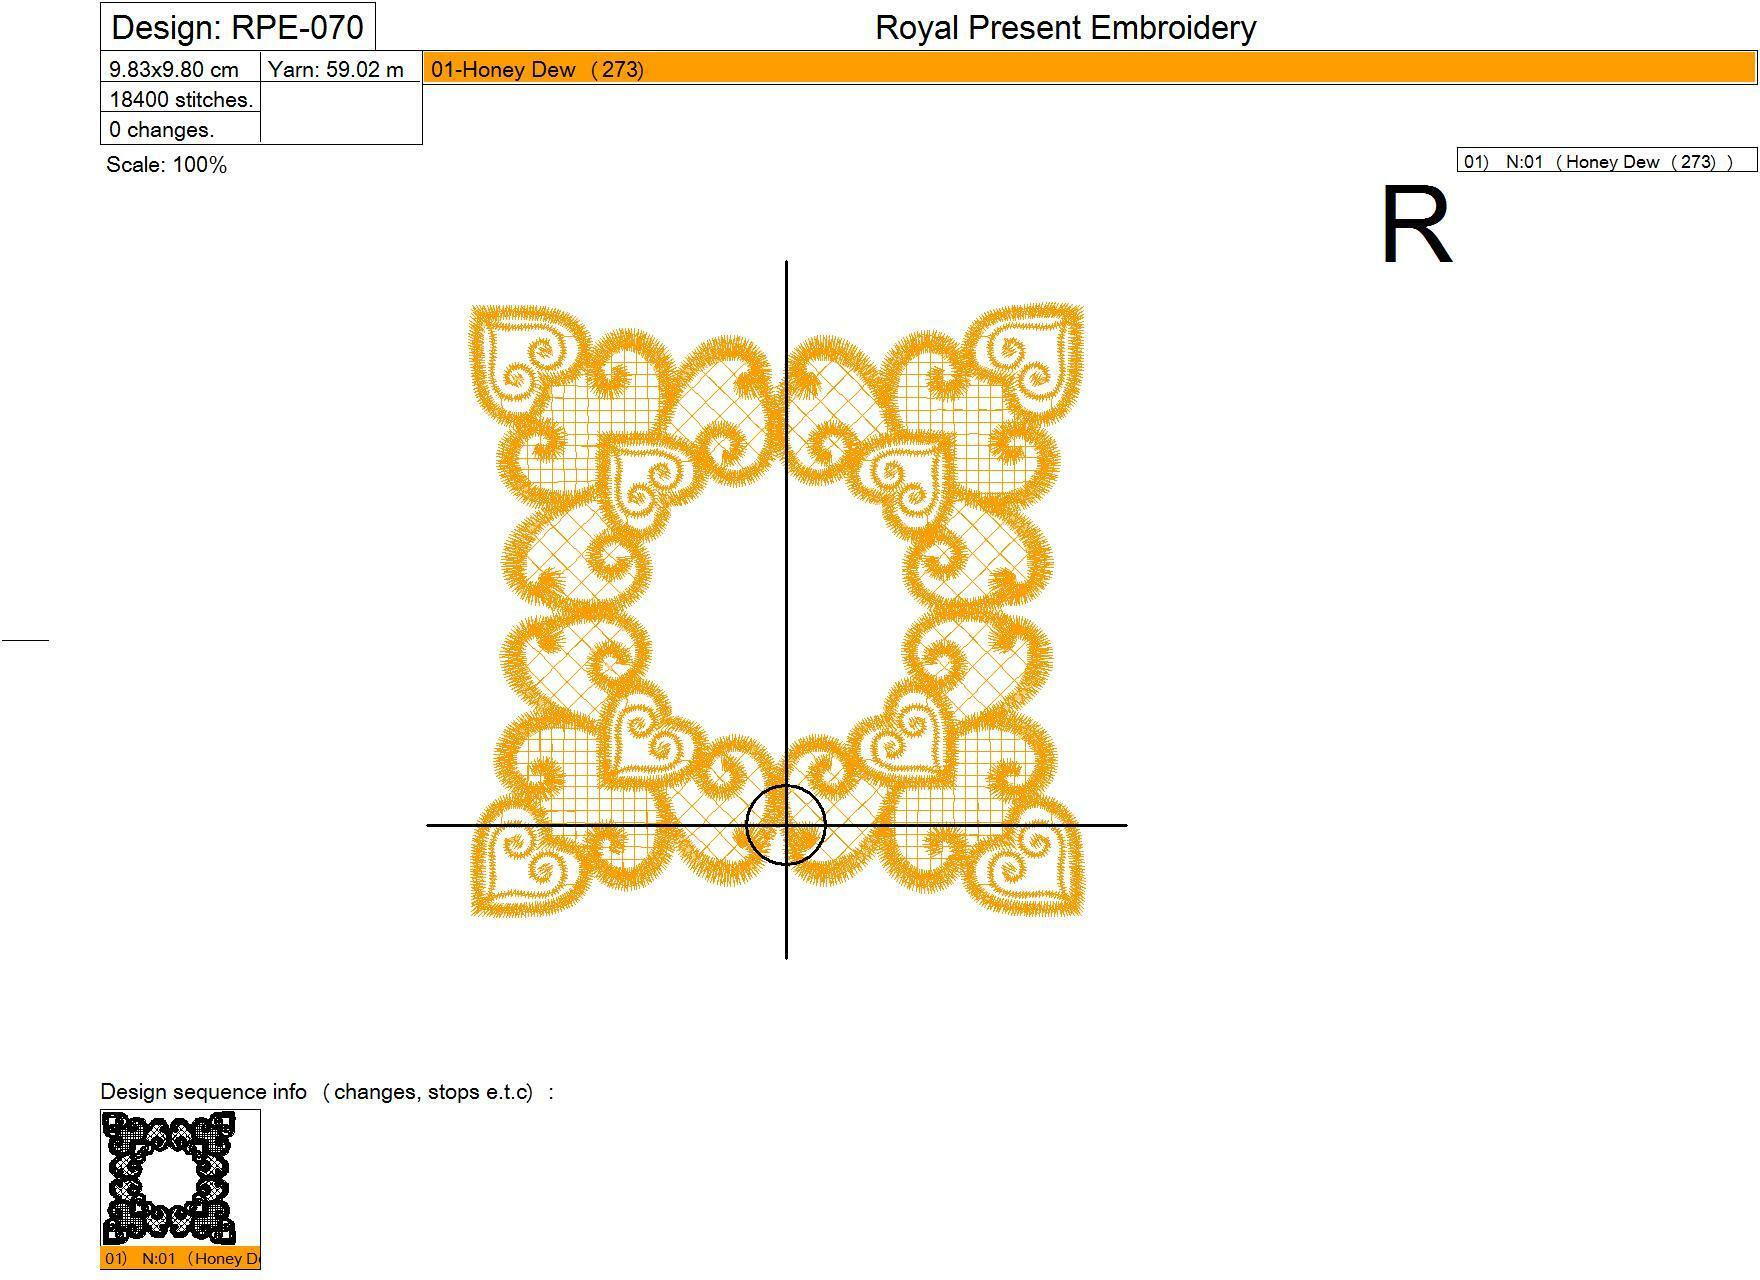Click the crosshair circle on the design
This screenshot has width=1760, height=1280.
tap(786, 825)
